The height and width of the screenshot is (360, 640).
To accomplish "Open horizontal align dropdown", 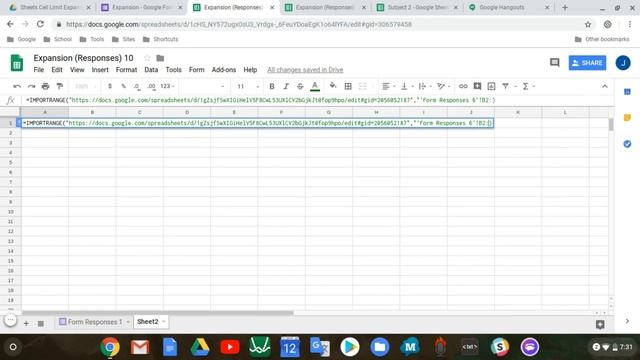I will (x=388, y=86).
